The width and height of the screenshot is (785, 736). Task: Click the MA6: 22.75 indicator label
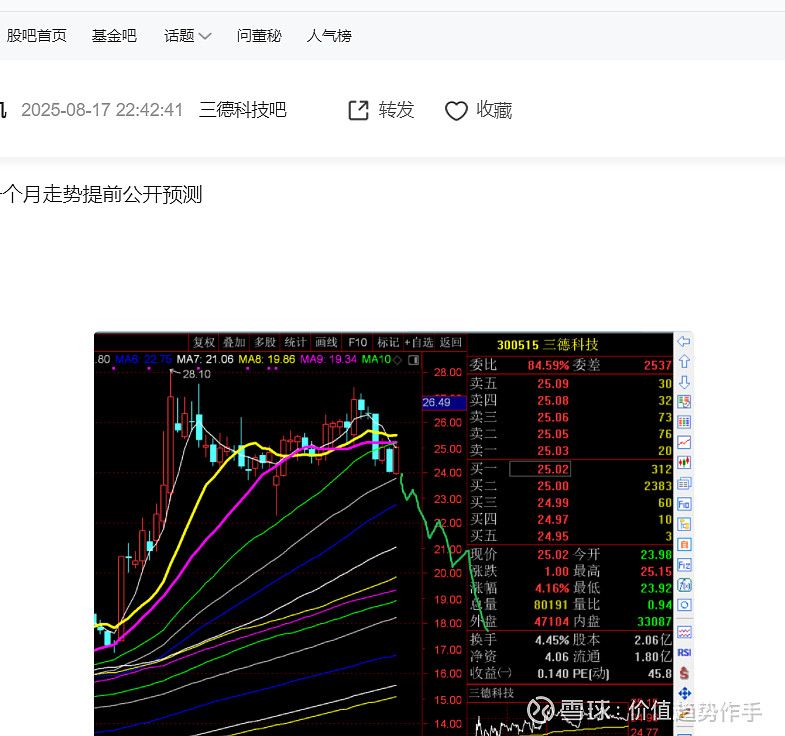(144, 359)
